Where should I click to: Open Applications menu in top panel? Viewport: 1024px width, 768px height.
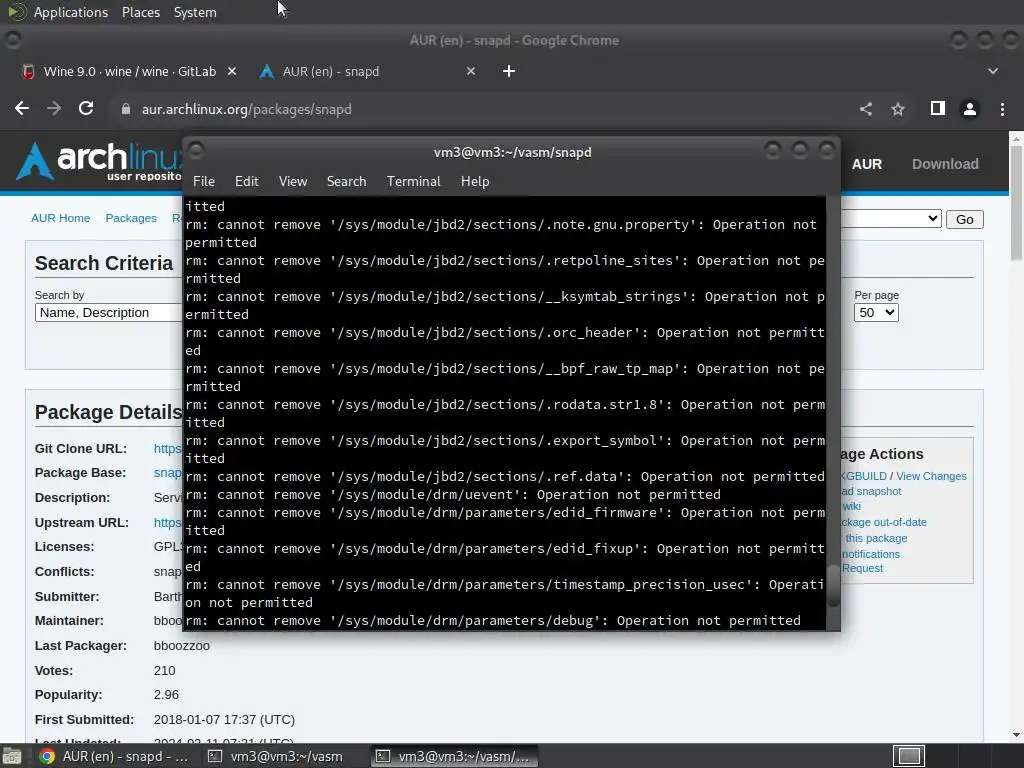(x=71, y=12)
